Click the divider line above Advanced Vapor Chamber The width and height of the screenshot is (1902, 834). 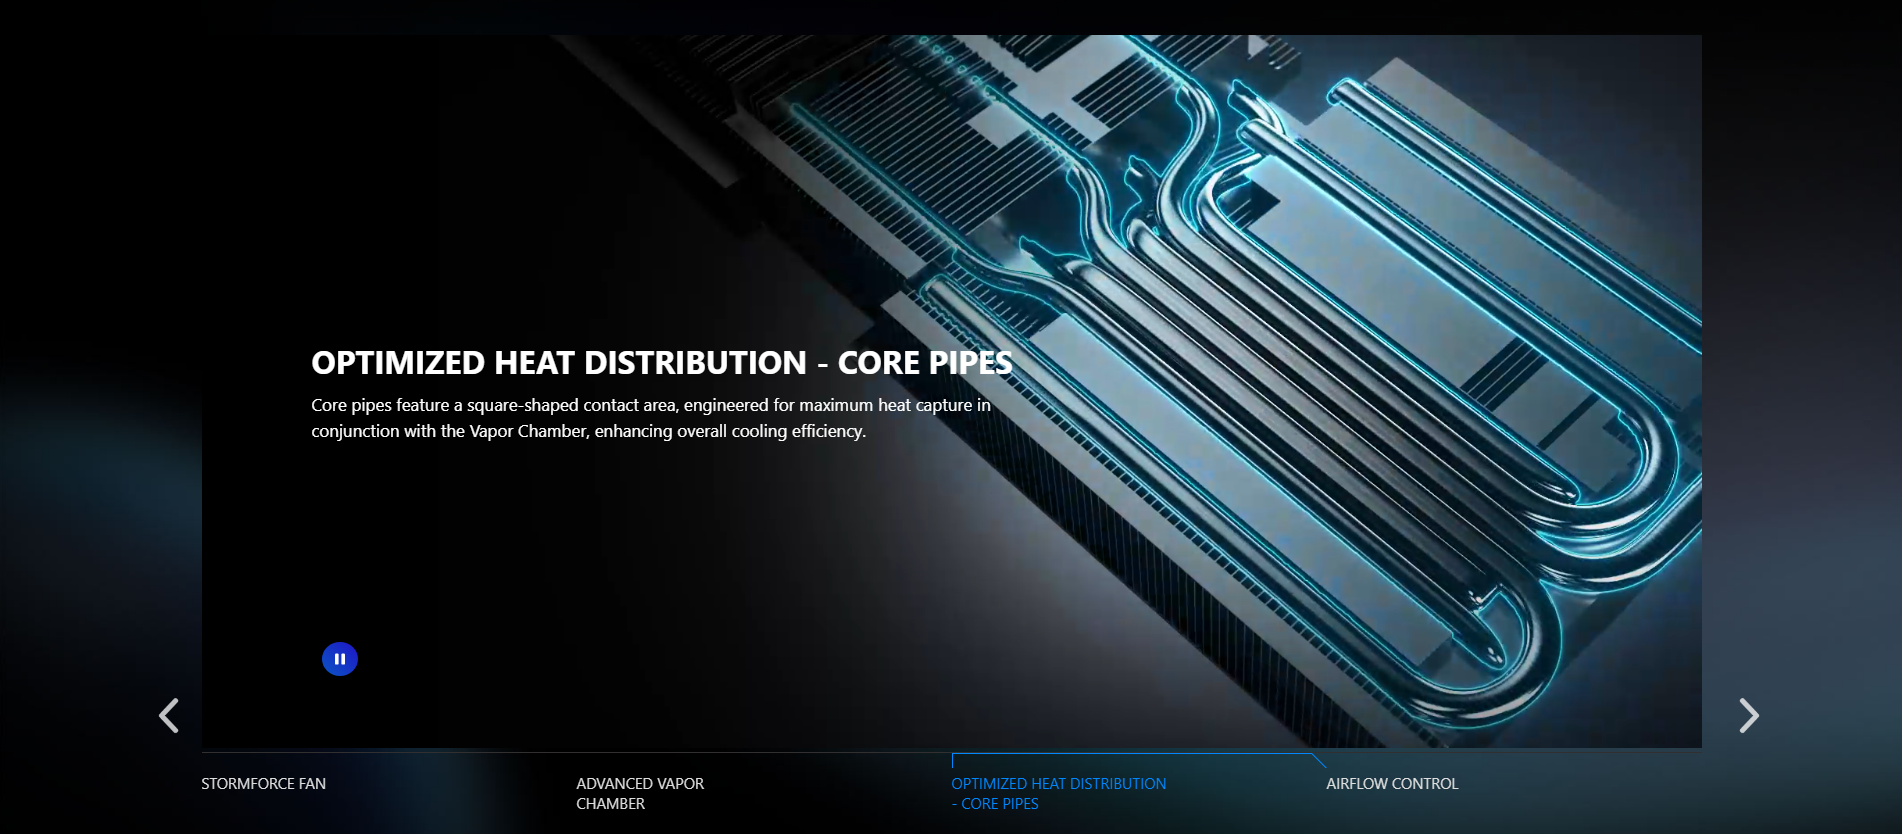[763, 752]
